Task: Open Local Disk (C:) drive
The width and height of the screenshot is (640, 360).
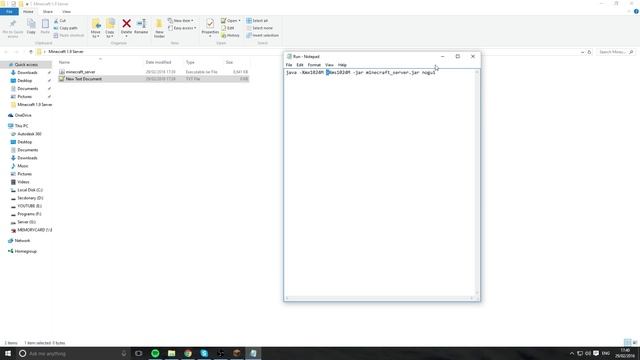Action: [x=30, y=190]
